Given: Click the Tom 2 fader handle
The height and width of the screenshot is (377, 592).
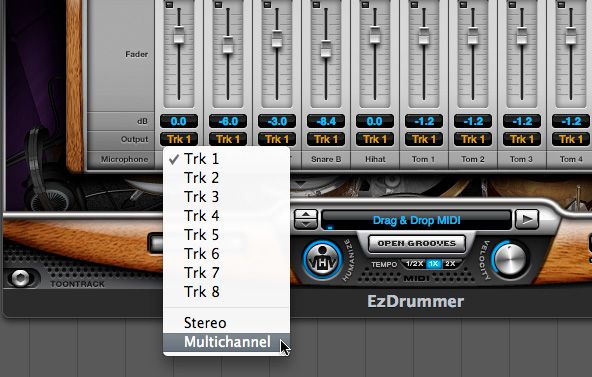Looking at the screenshot, I should click(x=473, y=36).
